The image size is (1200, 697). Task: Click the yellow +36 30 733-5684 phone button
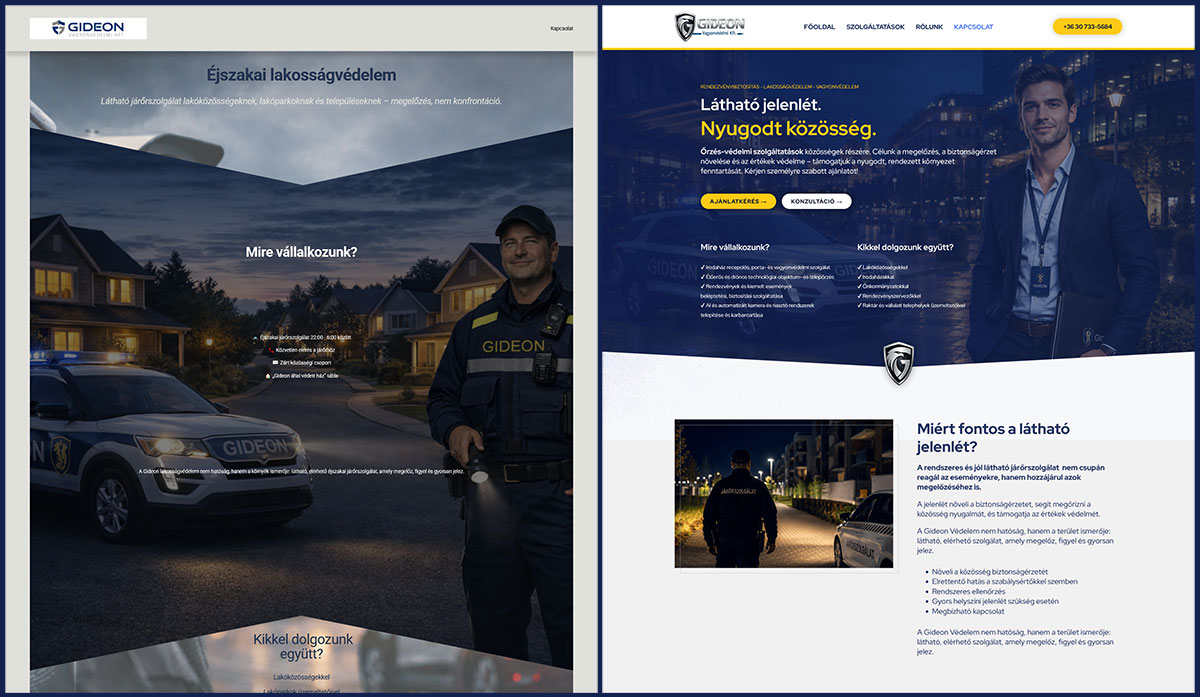pyautogui.click(x=1087, y=26)
